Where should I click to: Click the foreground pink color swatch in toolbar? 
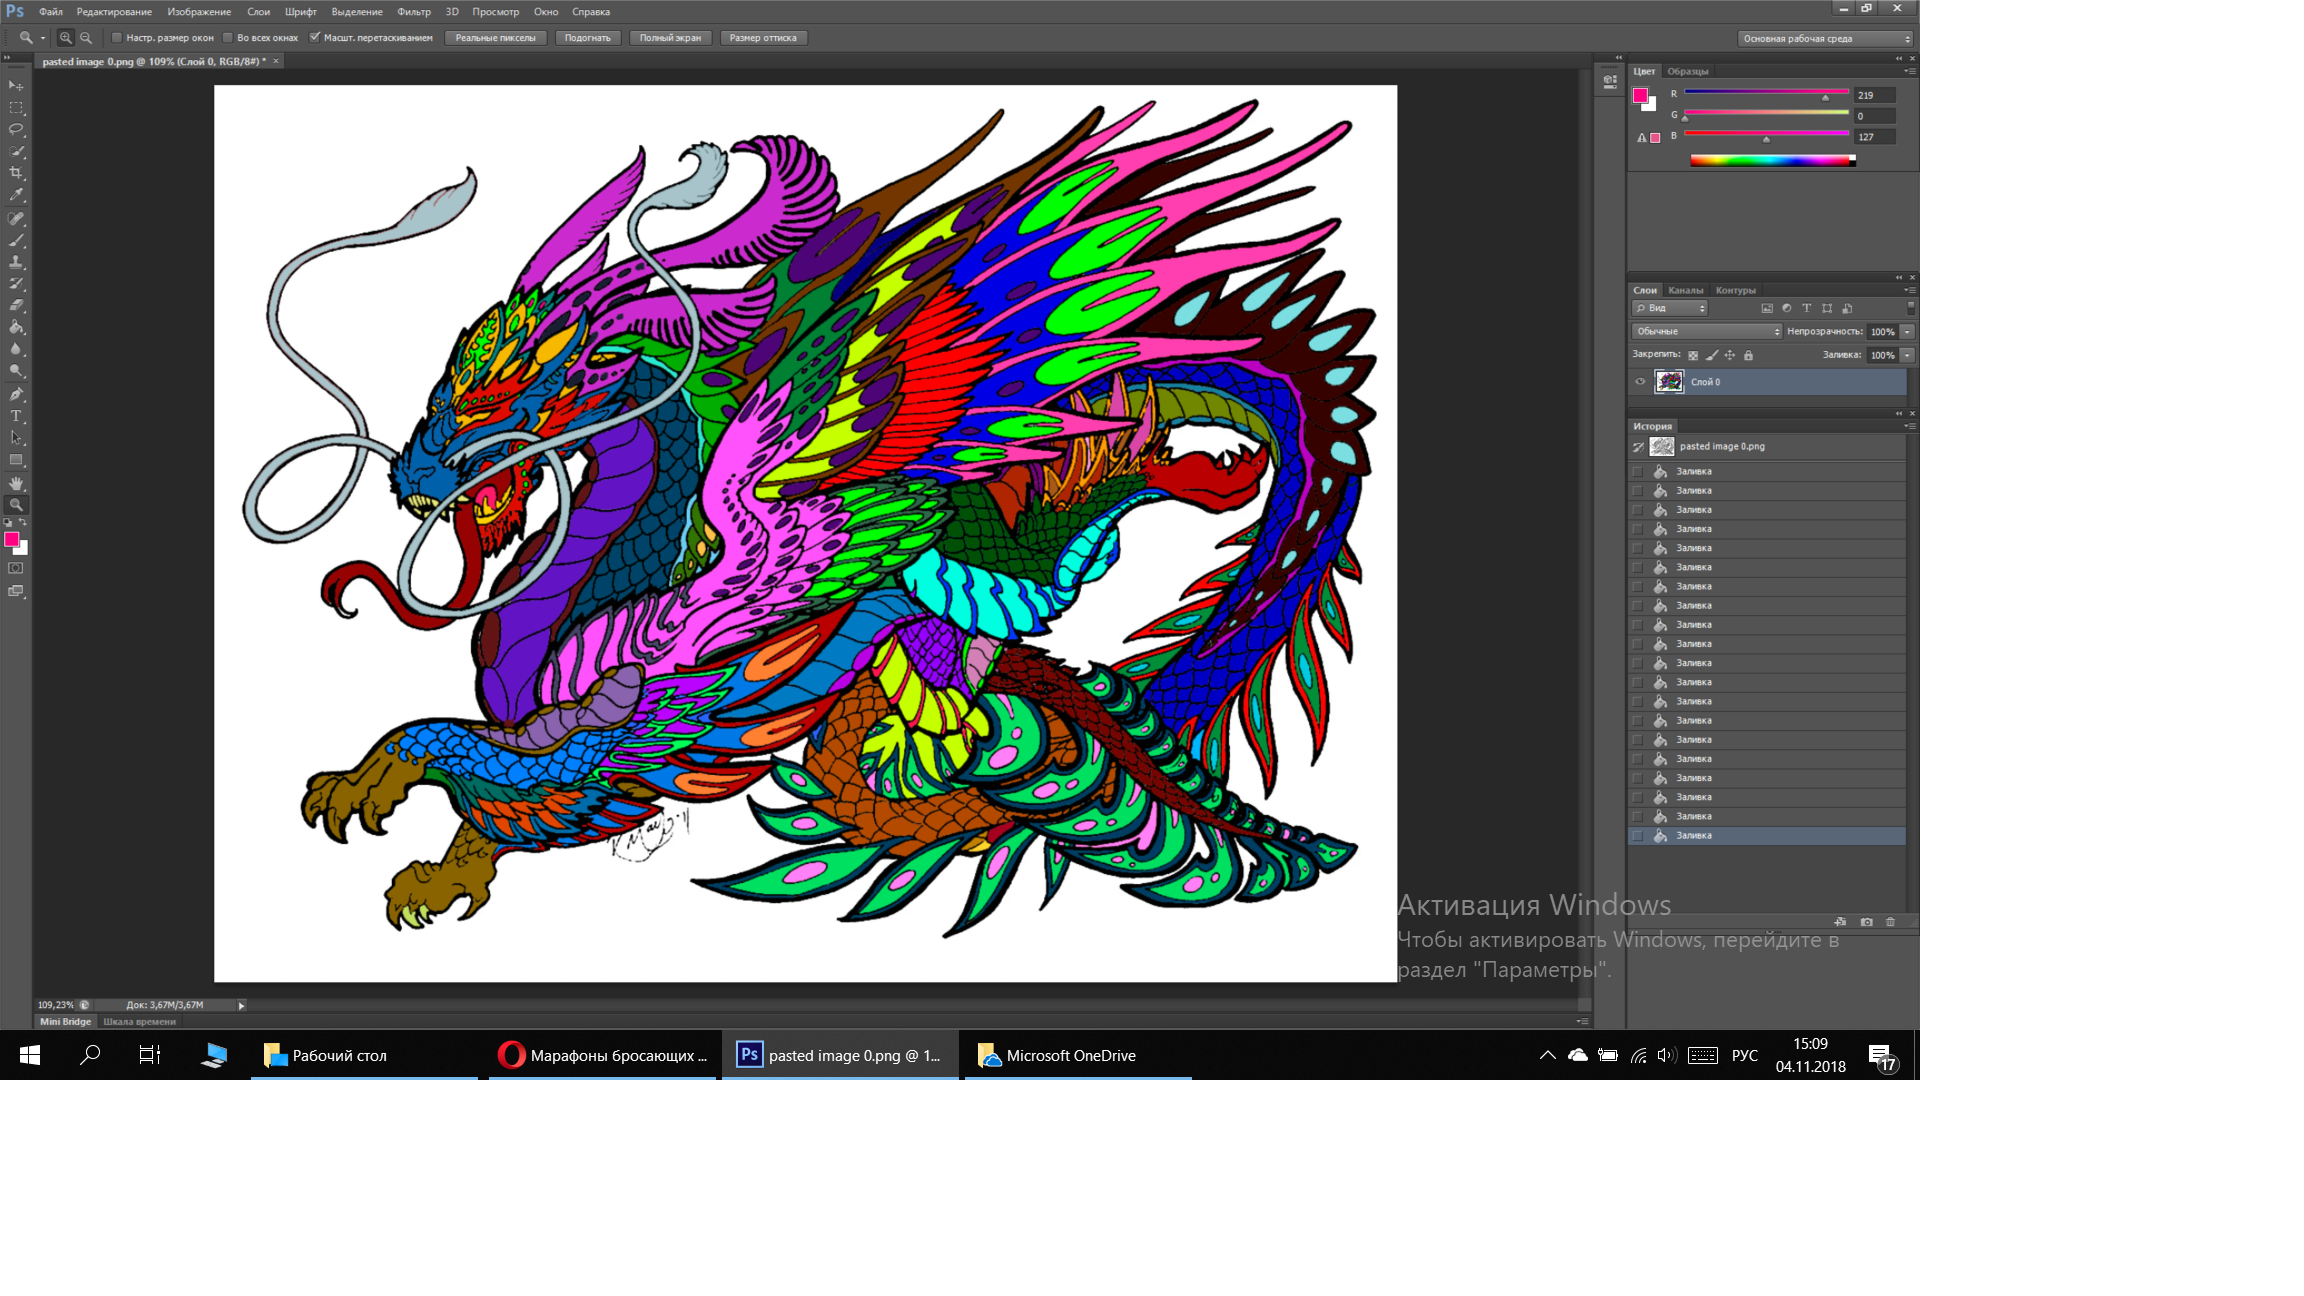point(12,539)
